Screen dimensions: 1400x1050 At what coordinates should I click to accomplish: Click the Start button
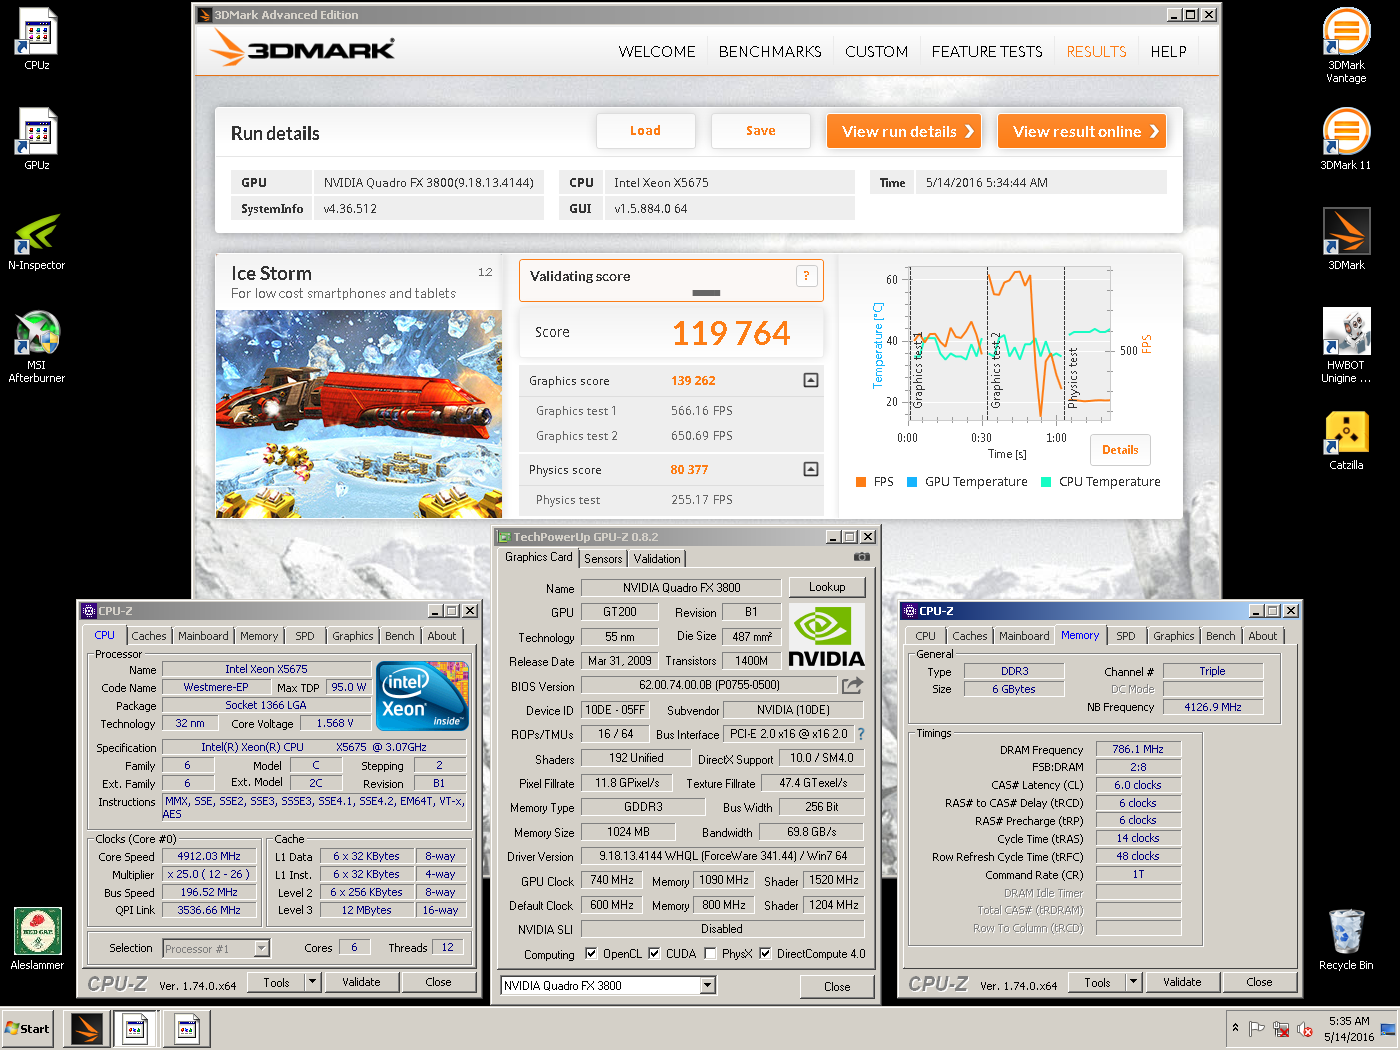[x=28, y=1028]
